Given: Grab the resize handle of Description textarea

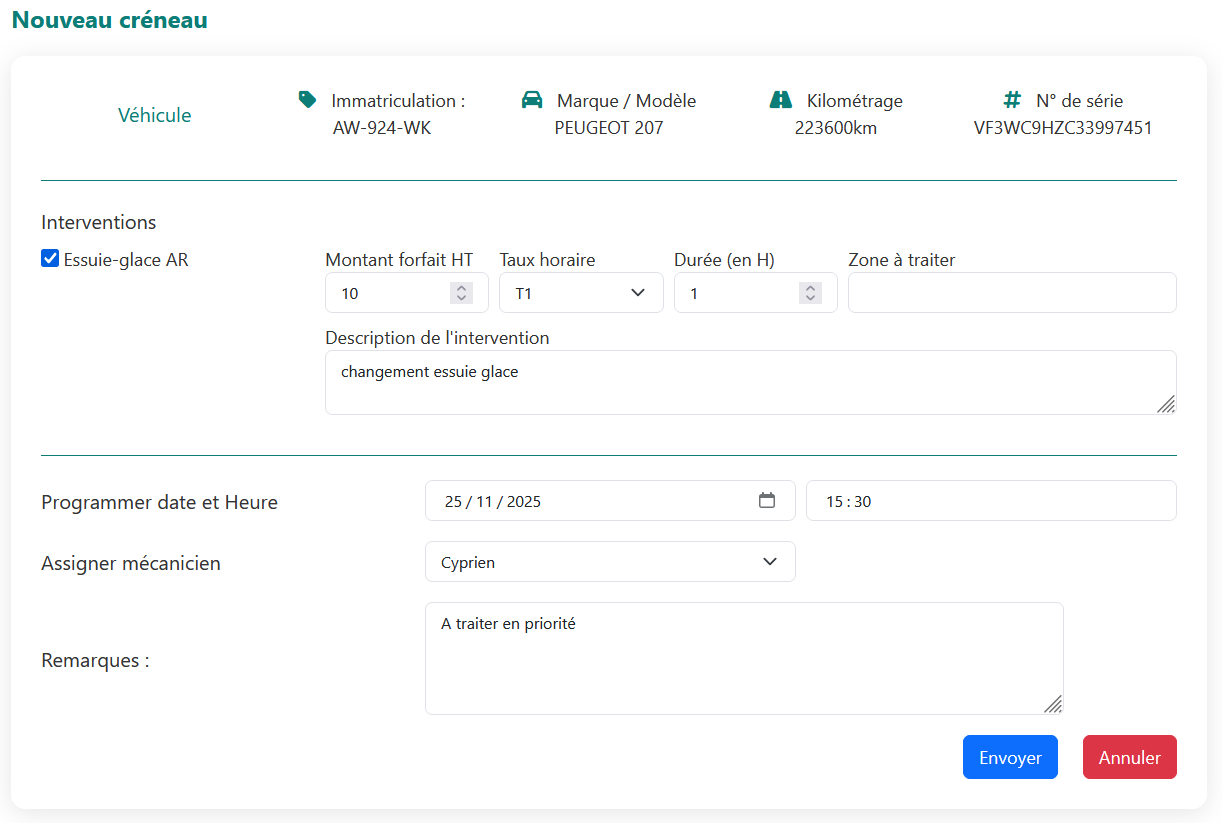Looking at the screenshot, I should (x=1166, y=404).
